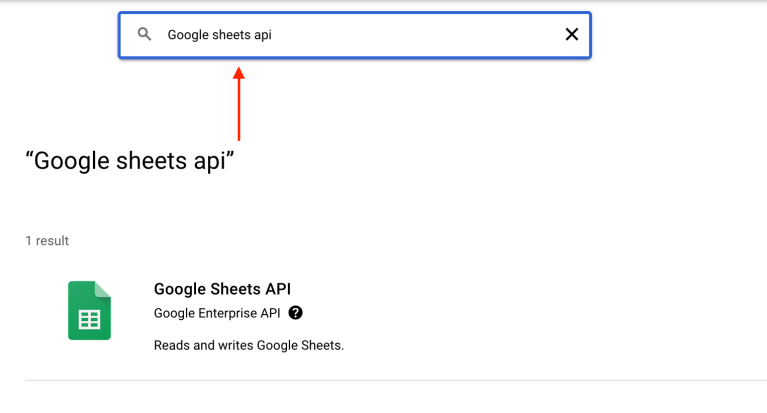Click the word "api" in search field

click(x=262, y=35)
